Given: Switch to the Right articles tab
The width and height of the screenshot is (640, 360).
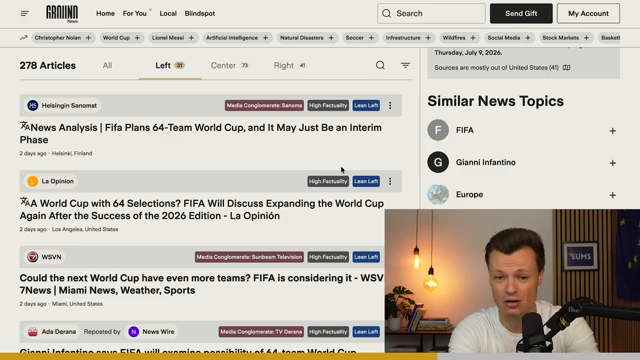Looking at the screenshot, I should [289, 65].
